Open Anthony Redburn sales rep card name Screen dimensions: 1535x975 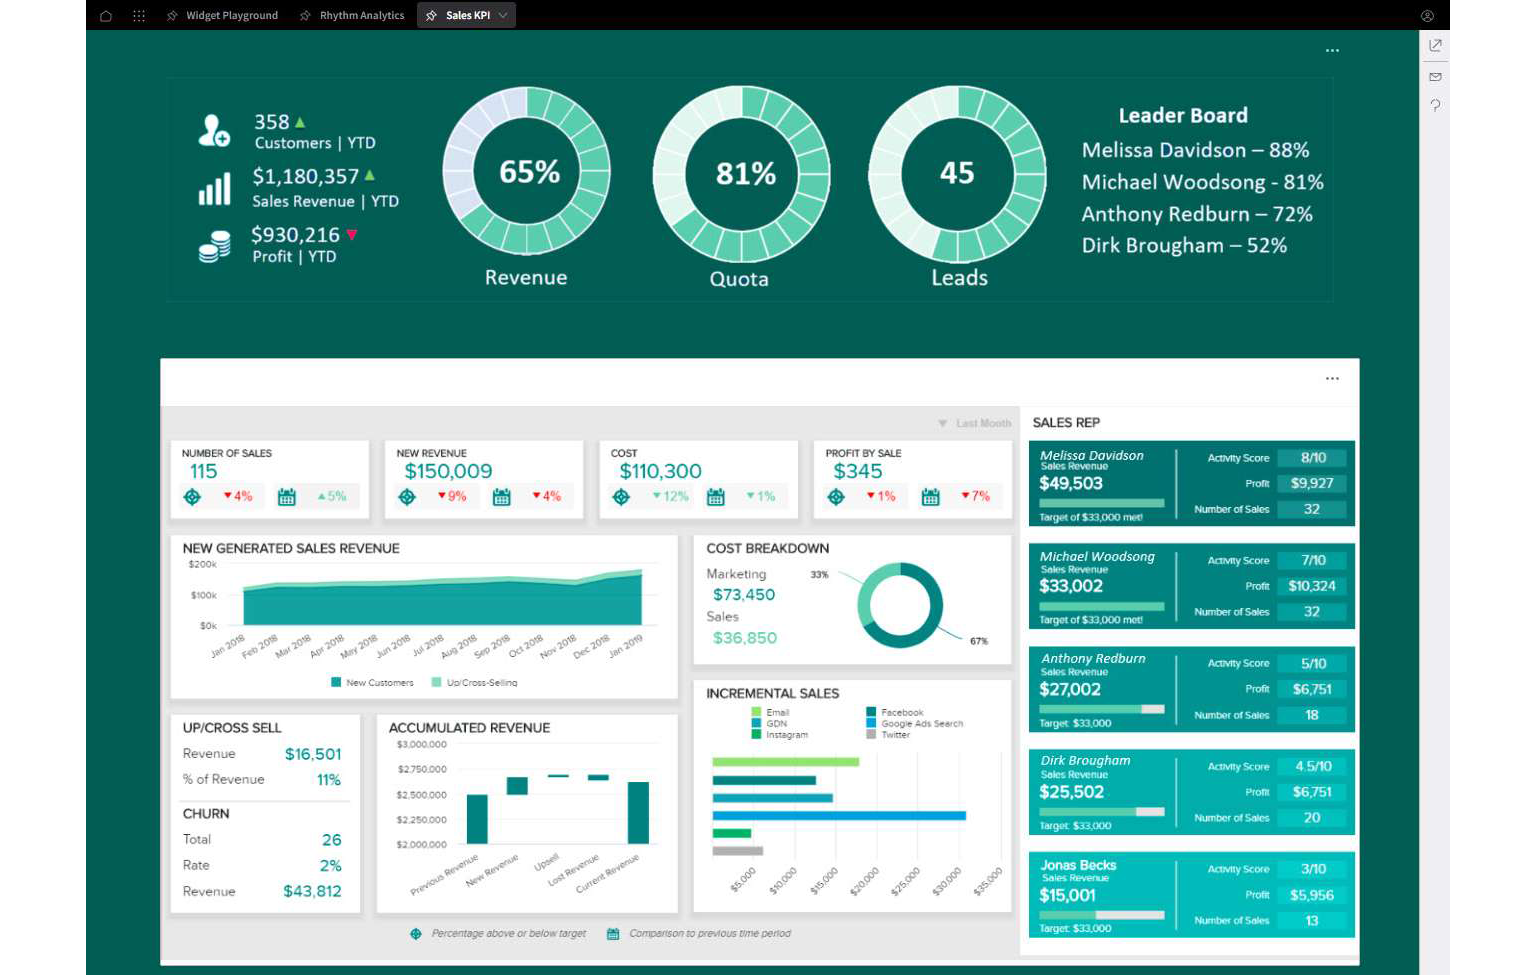pos(1093,659)
